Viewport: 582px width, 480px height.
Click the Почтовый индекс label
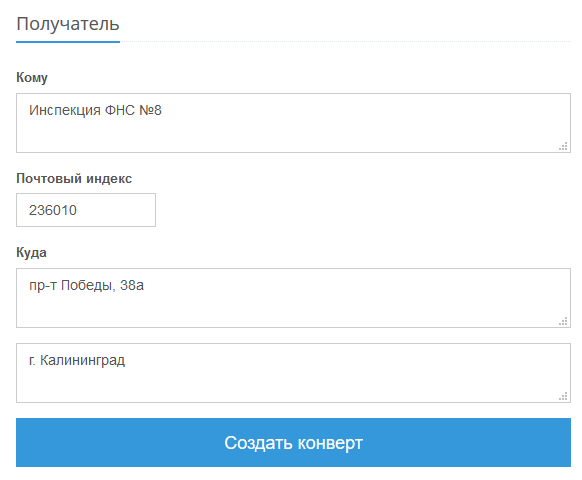coord(74,179)
